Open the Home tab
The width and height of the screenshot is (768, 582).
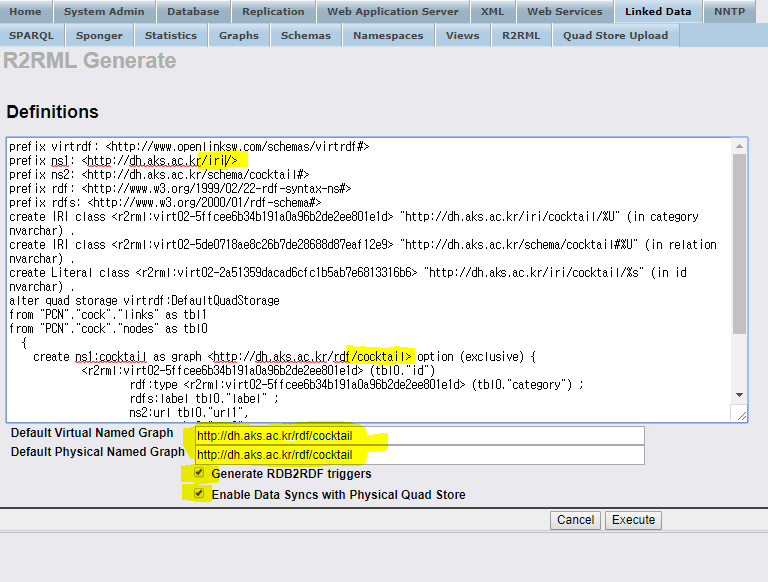pos(25,12)
